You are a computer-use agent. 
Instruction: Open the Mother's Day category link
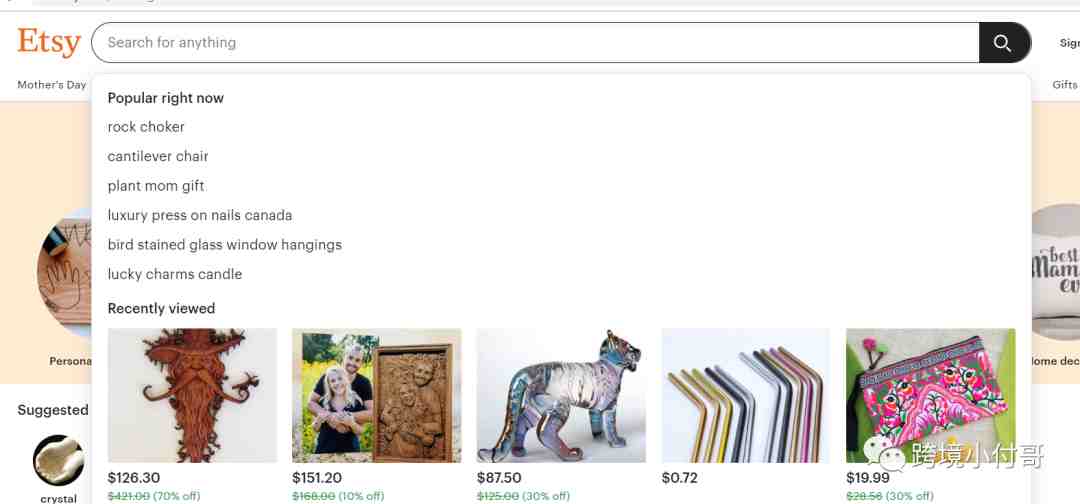point(52,85)
